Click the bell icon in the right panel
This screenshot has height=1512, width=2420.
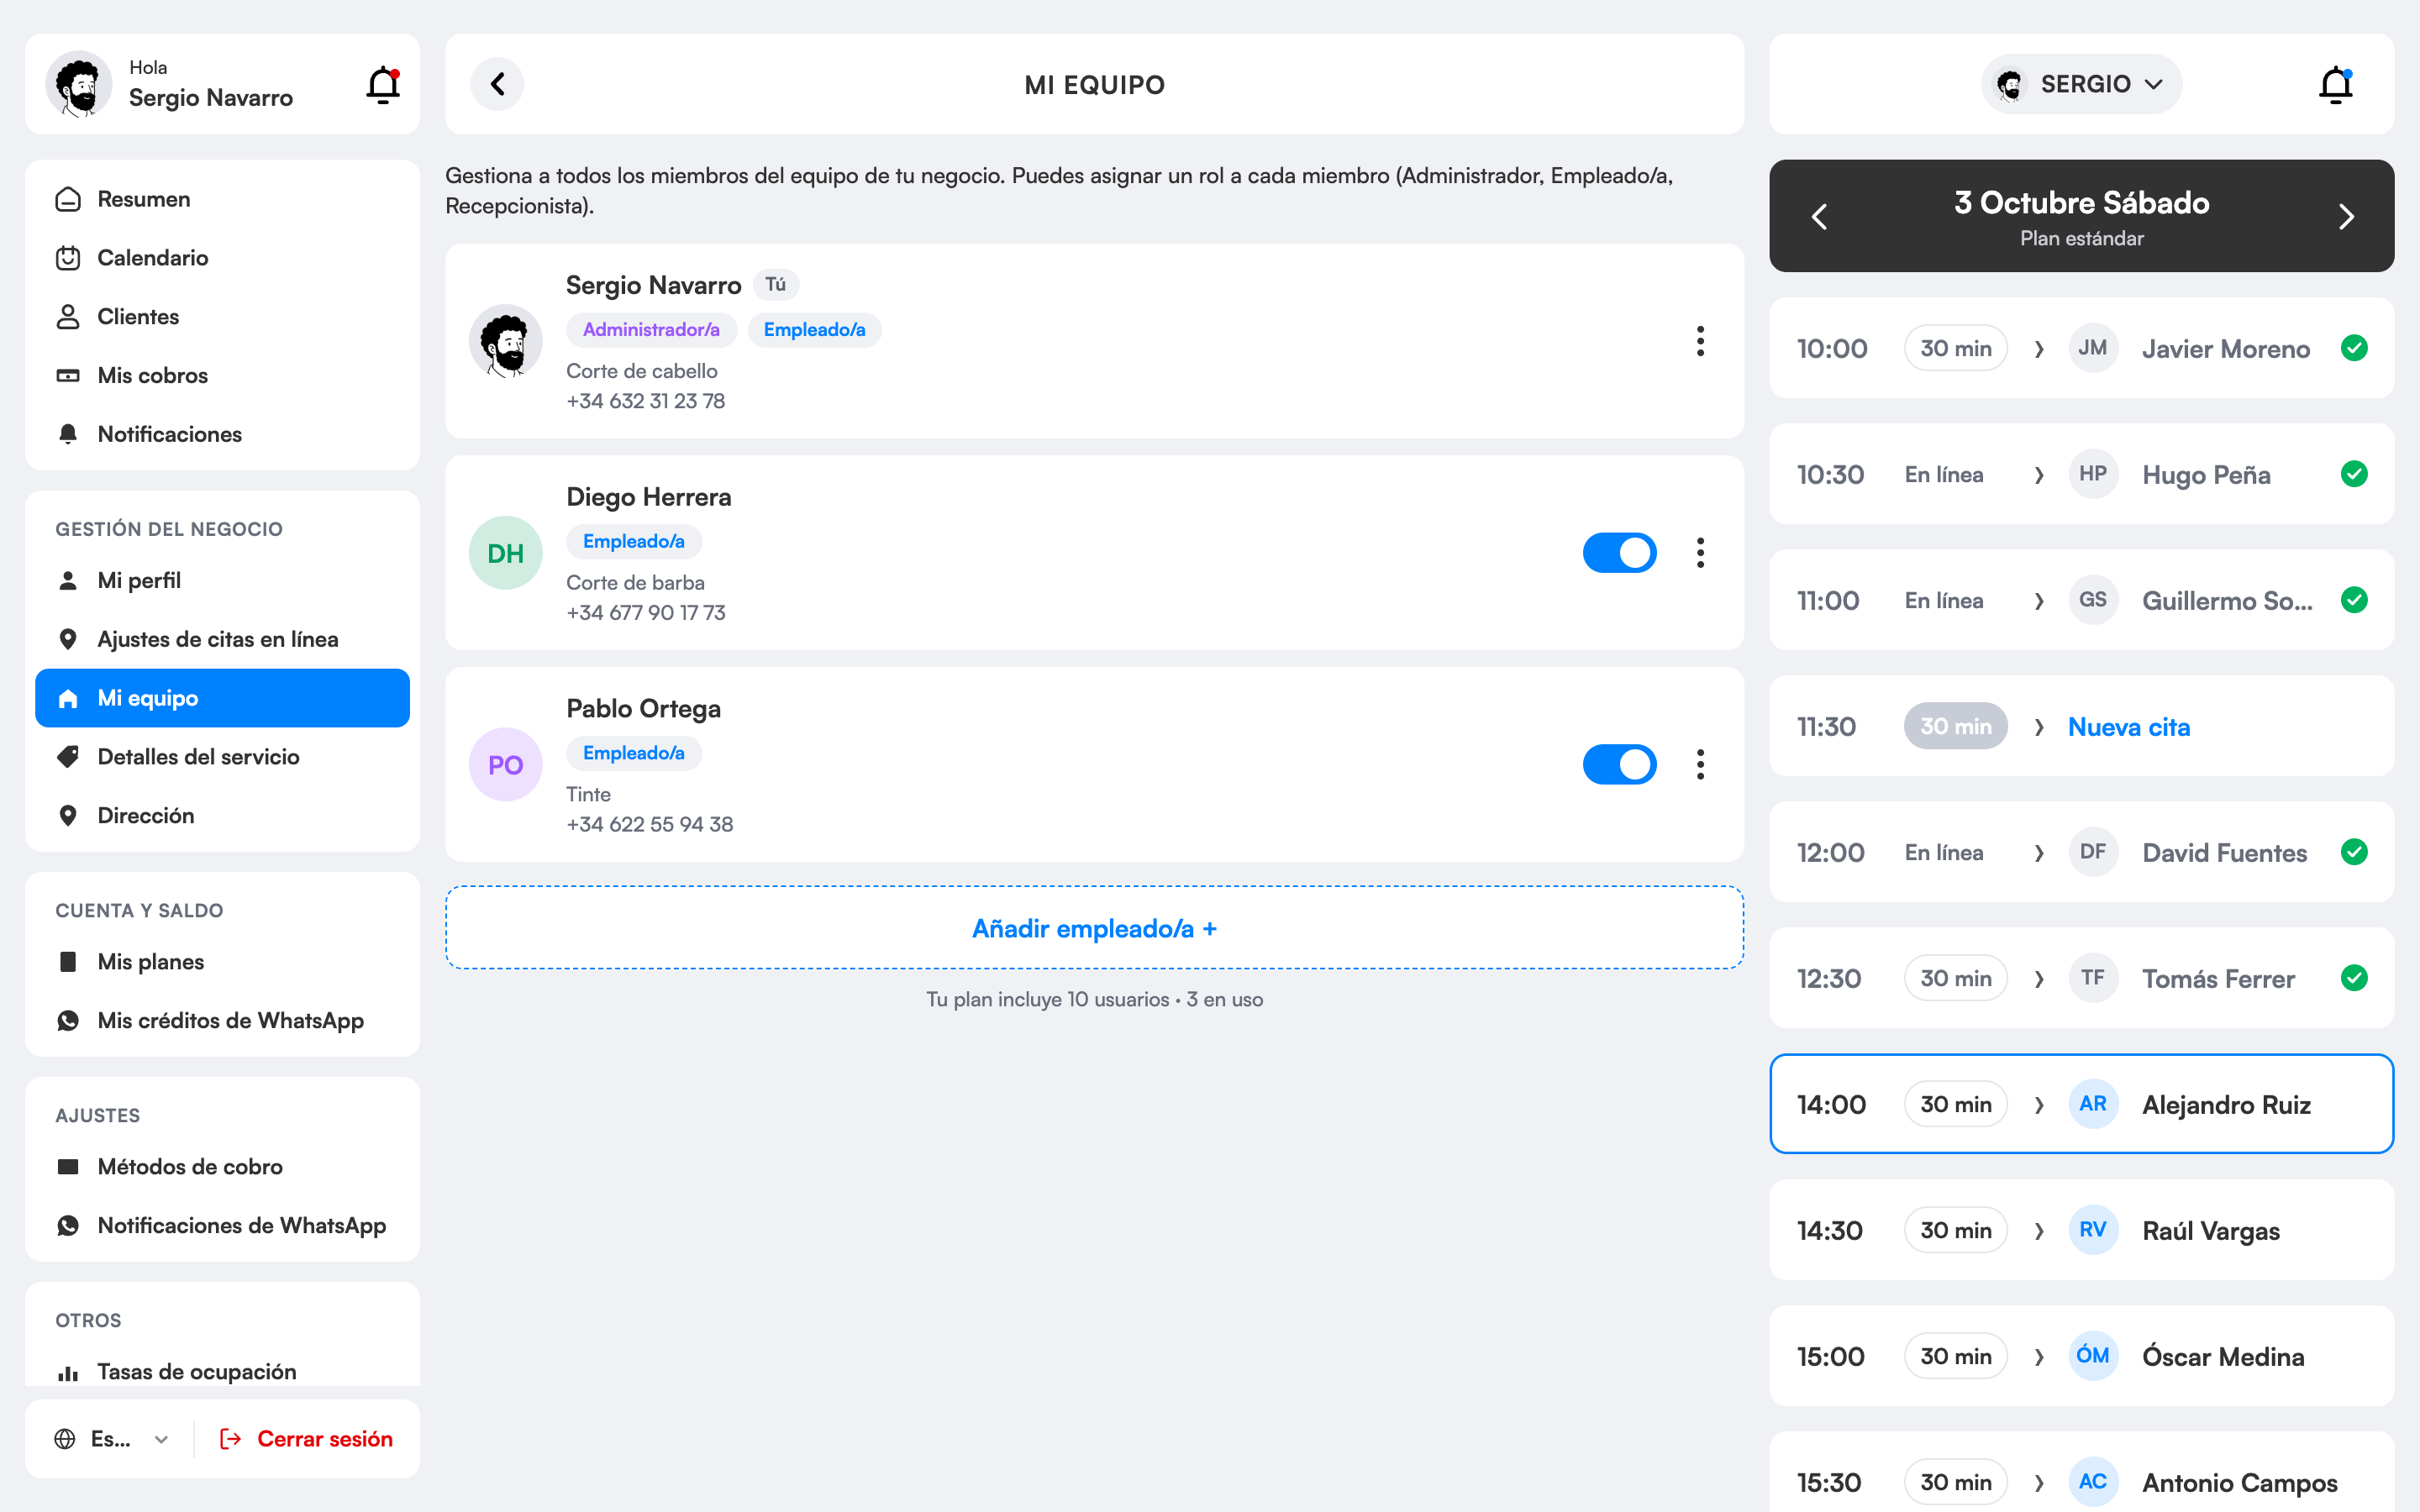[x=2335, y=85]
